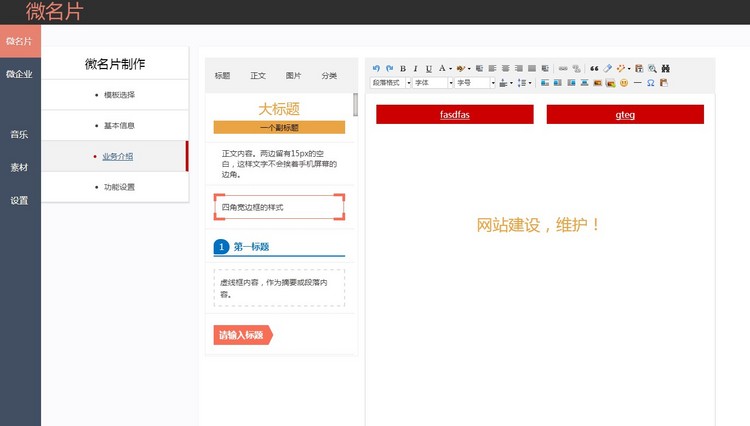Switch to the 标题 template tab
750x426 pixels.
[222, 76]
